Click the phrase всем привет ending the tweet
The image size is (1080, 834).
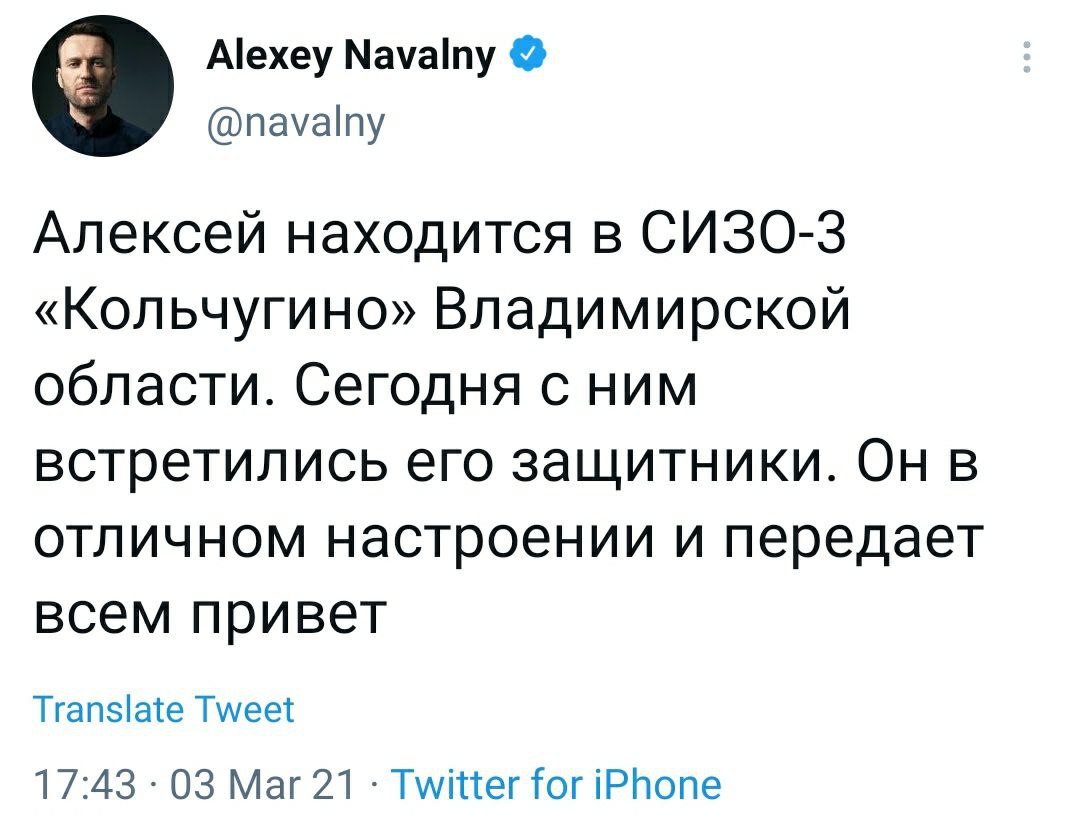(x=209, y=613)
